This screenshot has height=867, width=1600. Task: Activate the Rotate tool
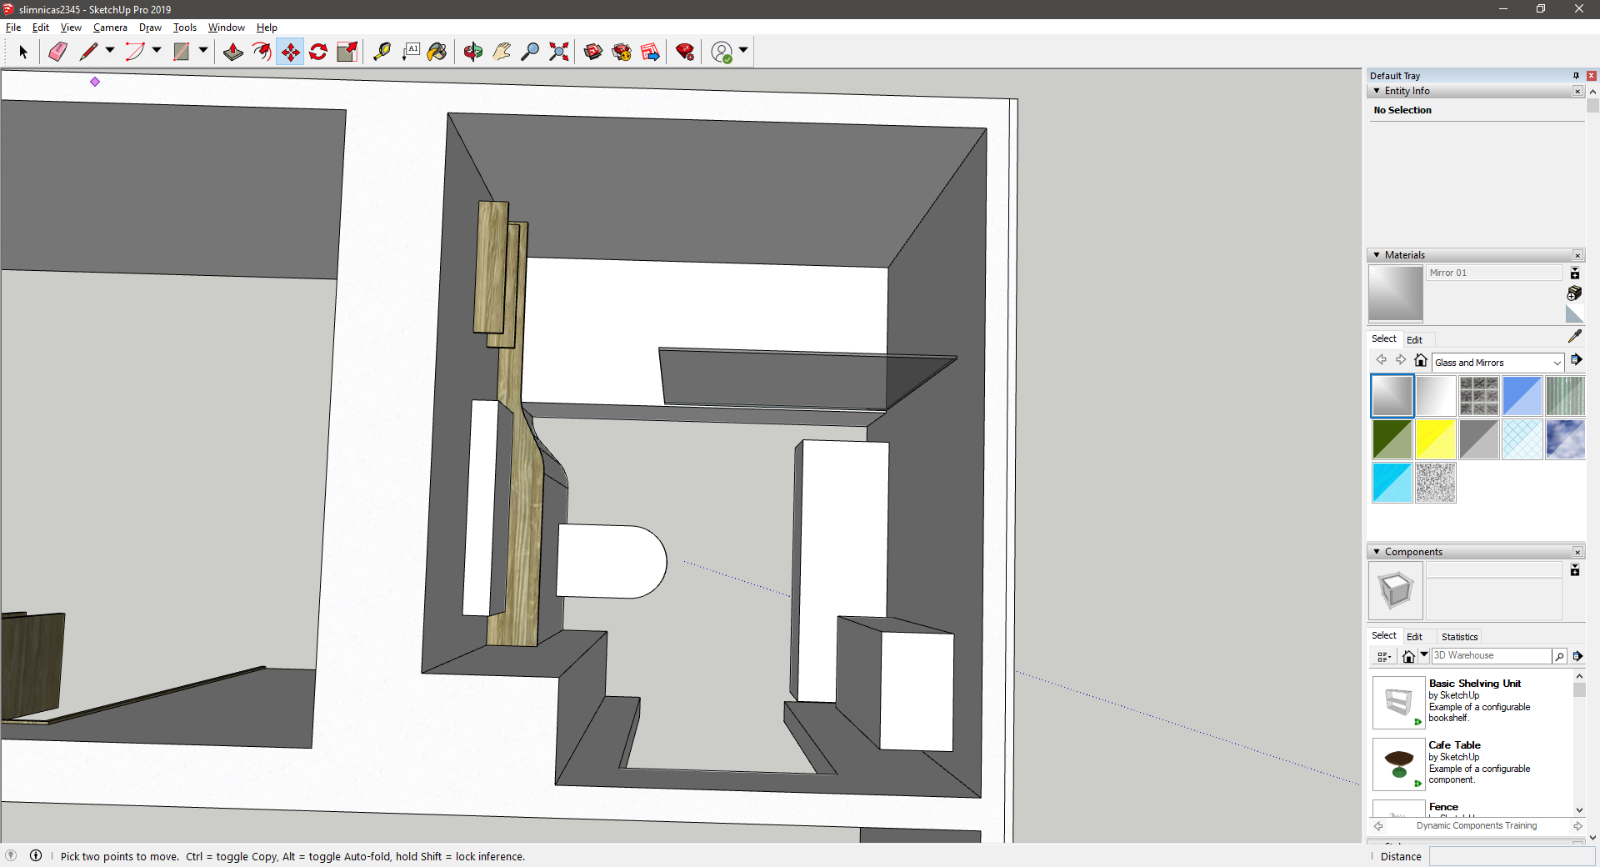(319, 52)
